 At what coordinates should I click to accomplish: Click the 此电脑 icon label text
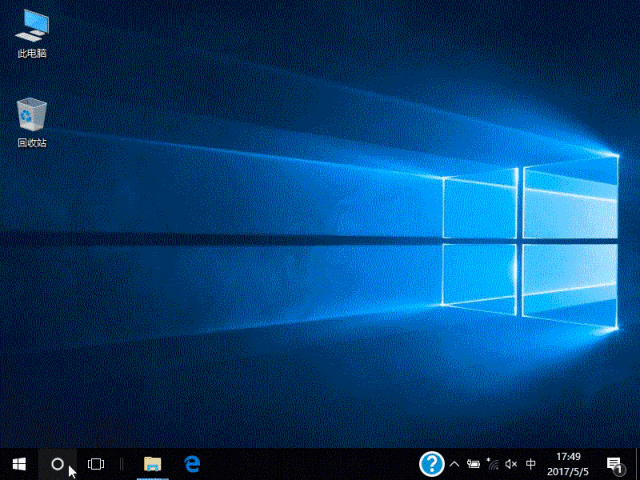point(32,53)
